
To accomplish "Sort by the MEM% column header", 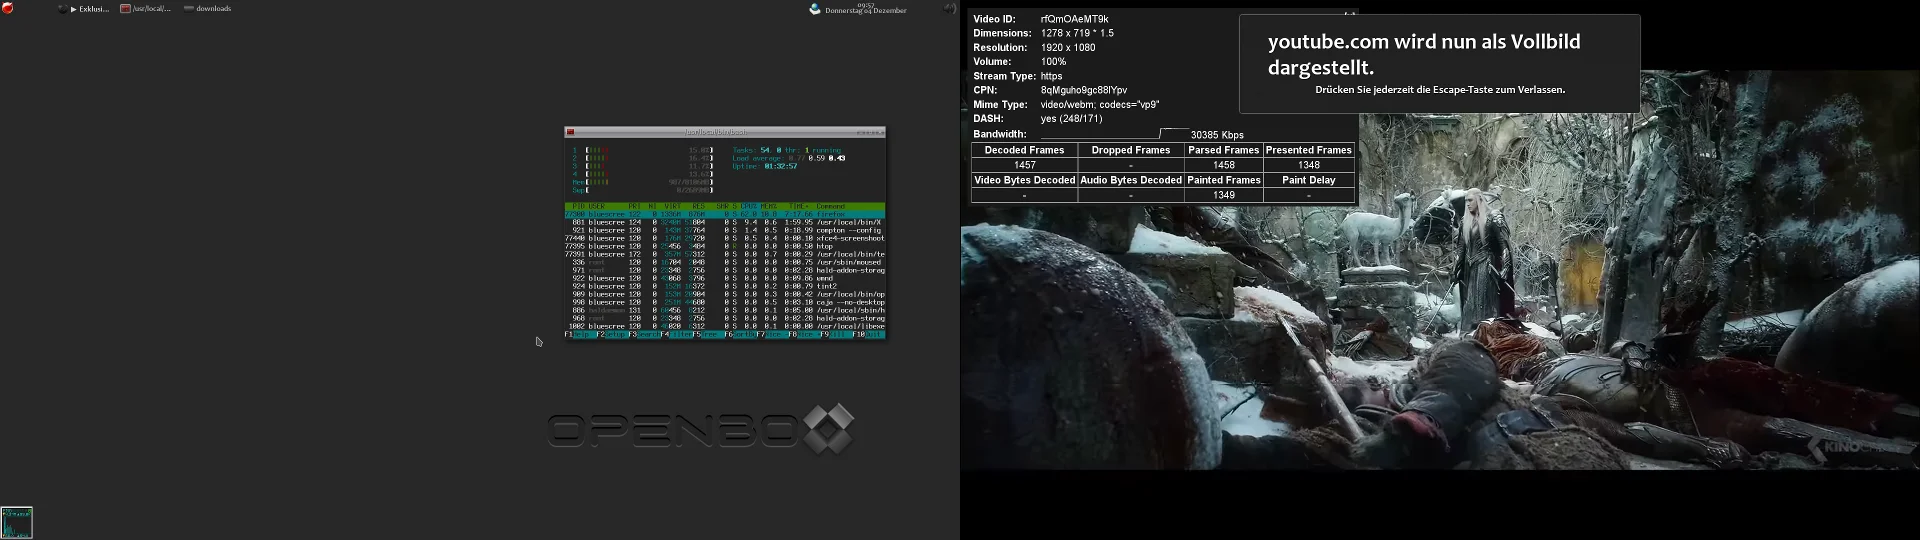I will (x=768, y=206).
